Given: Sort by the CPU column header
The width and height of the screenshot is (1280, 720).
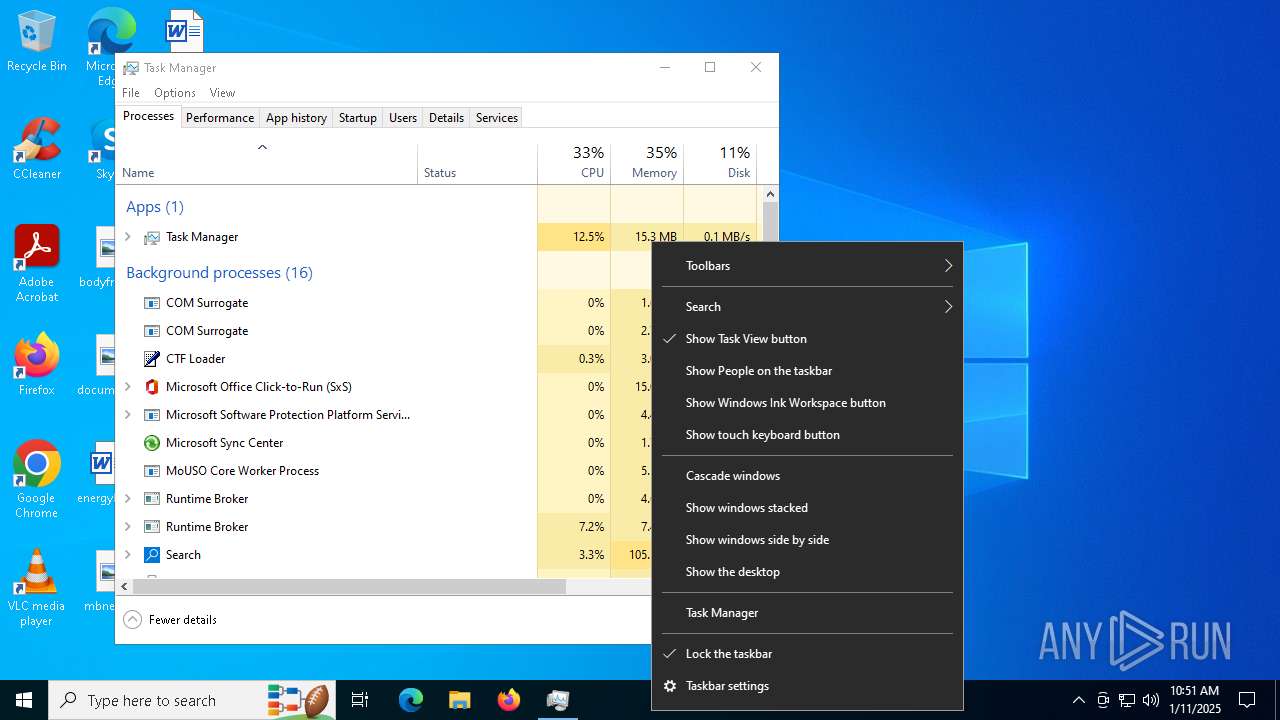Looking at the screenshot, I should point(574,163).
